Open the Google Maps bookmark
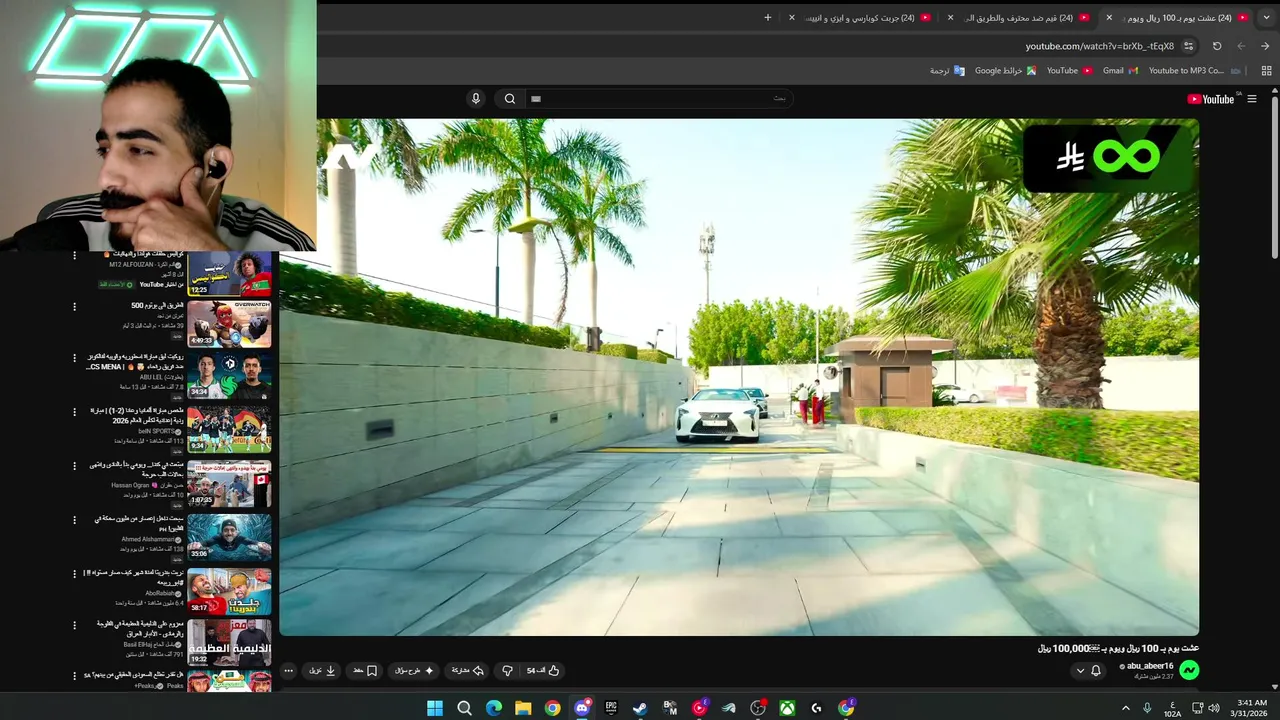1280x720 pixels. point(1005,71)
